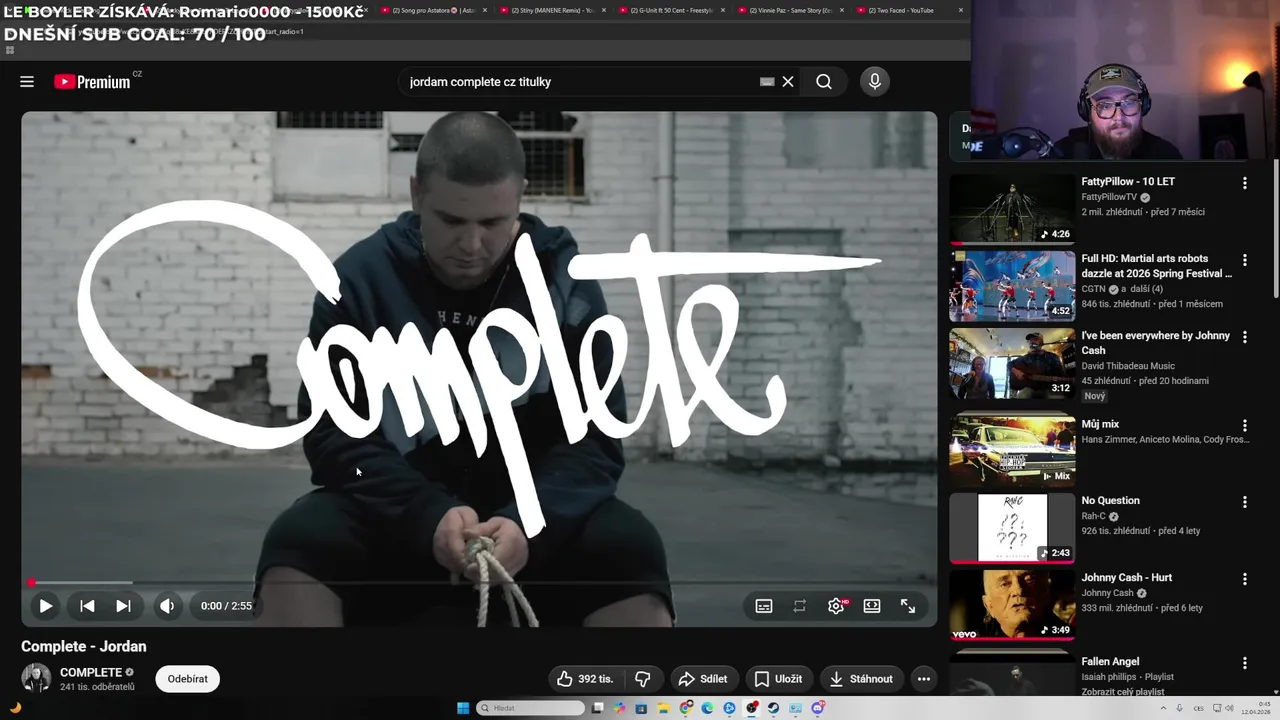Like the video showing 392 tis.
The height and width of the screenshot is (720, 1280).
[586, 679]
